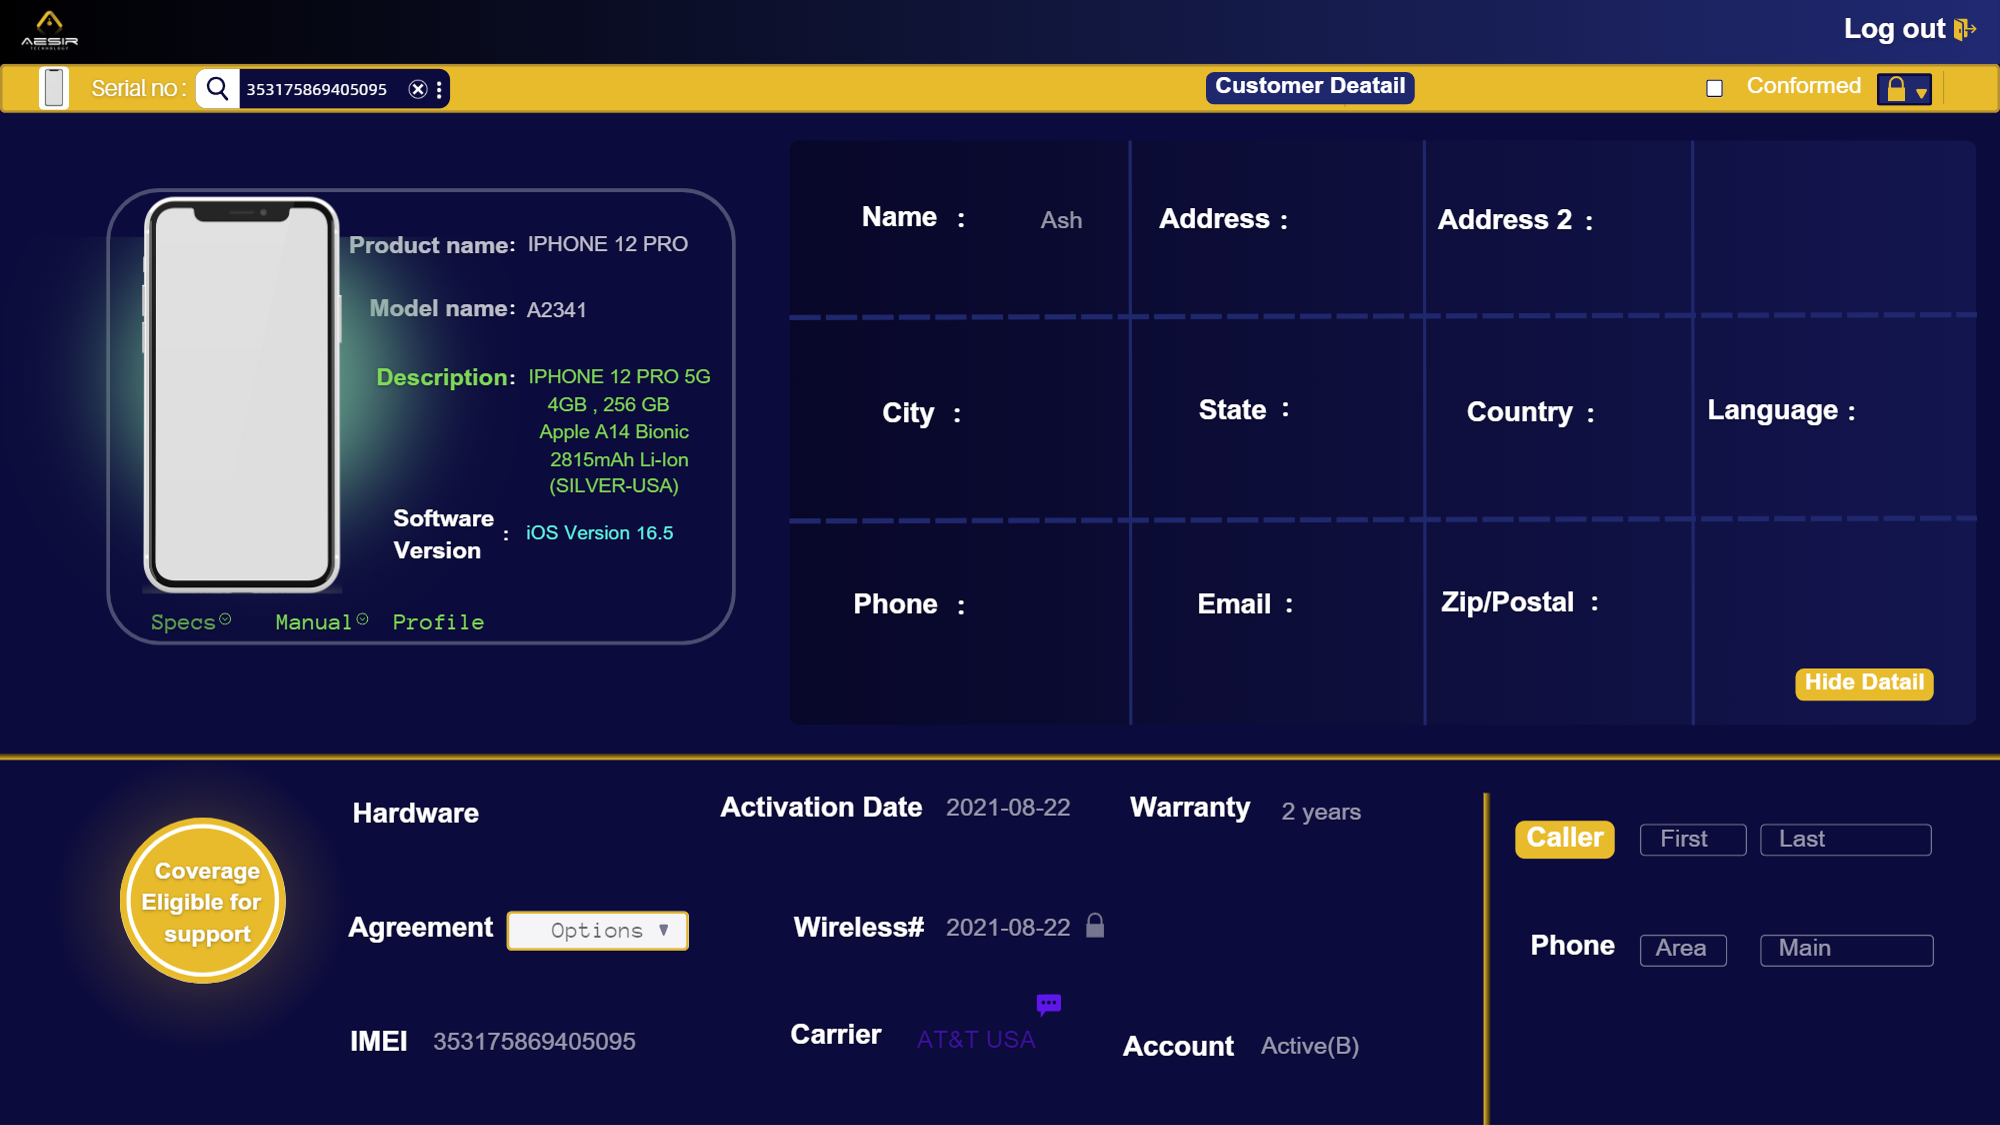
Task: Open the three-dot menu beside serial field
Action: (x=439, y=89)
